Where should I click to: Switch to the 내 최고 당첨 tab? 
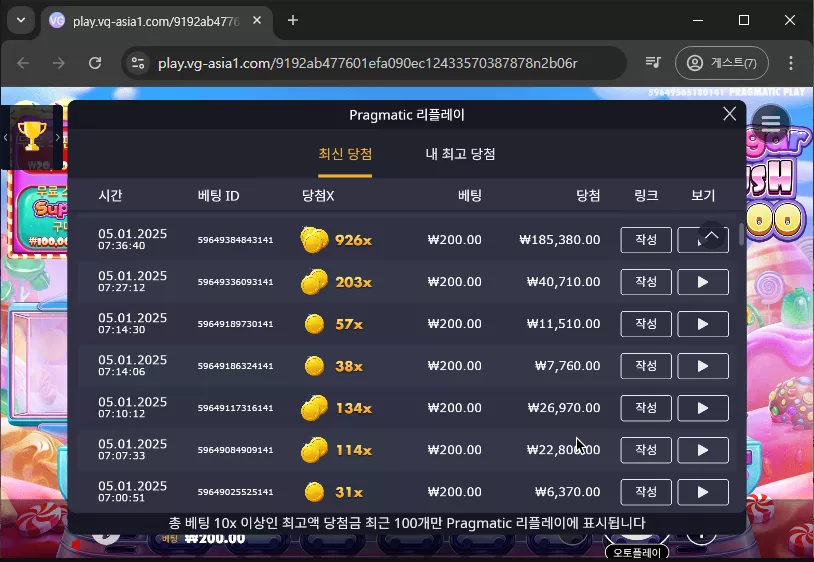point(460,154)
